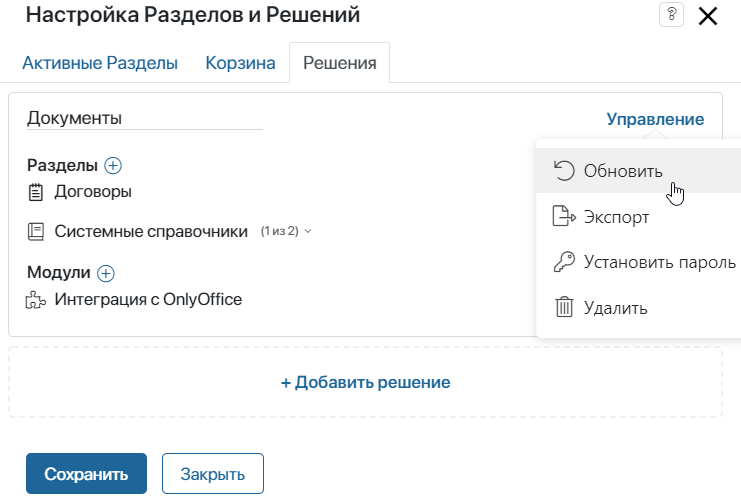Click the puzzle icon for OnlyOffice module
This screenshot has width=741, height=496.
click(35, 300)
